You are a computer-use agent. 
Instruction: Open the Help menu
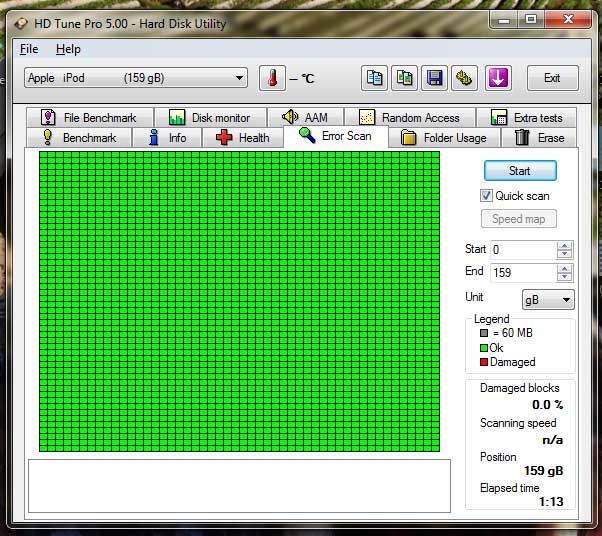pyautogui.click(x=68, y=49)
